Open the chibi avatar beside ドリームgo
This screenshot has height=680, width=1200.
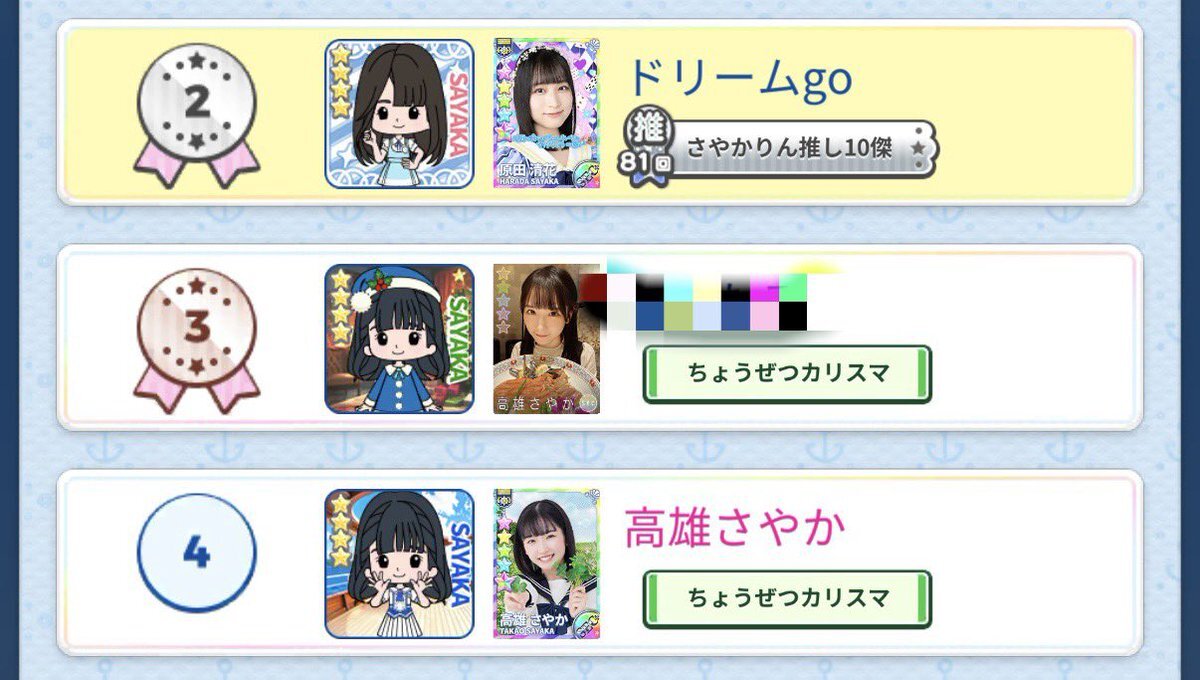click(x=399, y=114)
